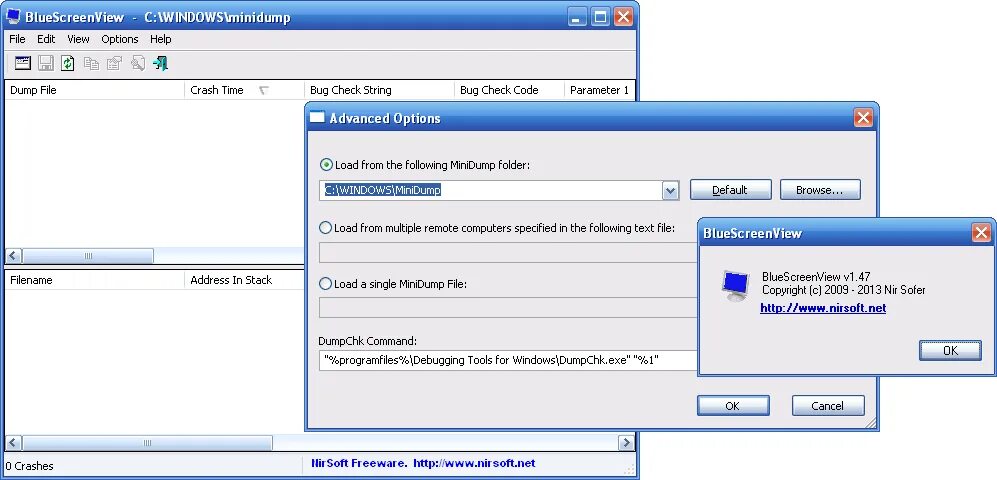The height and width of the screenshot is (480, 997).
Task: Click lower pane scrollbar left arrow
Action: coord(13,442)
